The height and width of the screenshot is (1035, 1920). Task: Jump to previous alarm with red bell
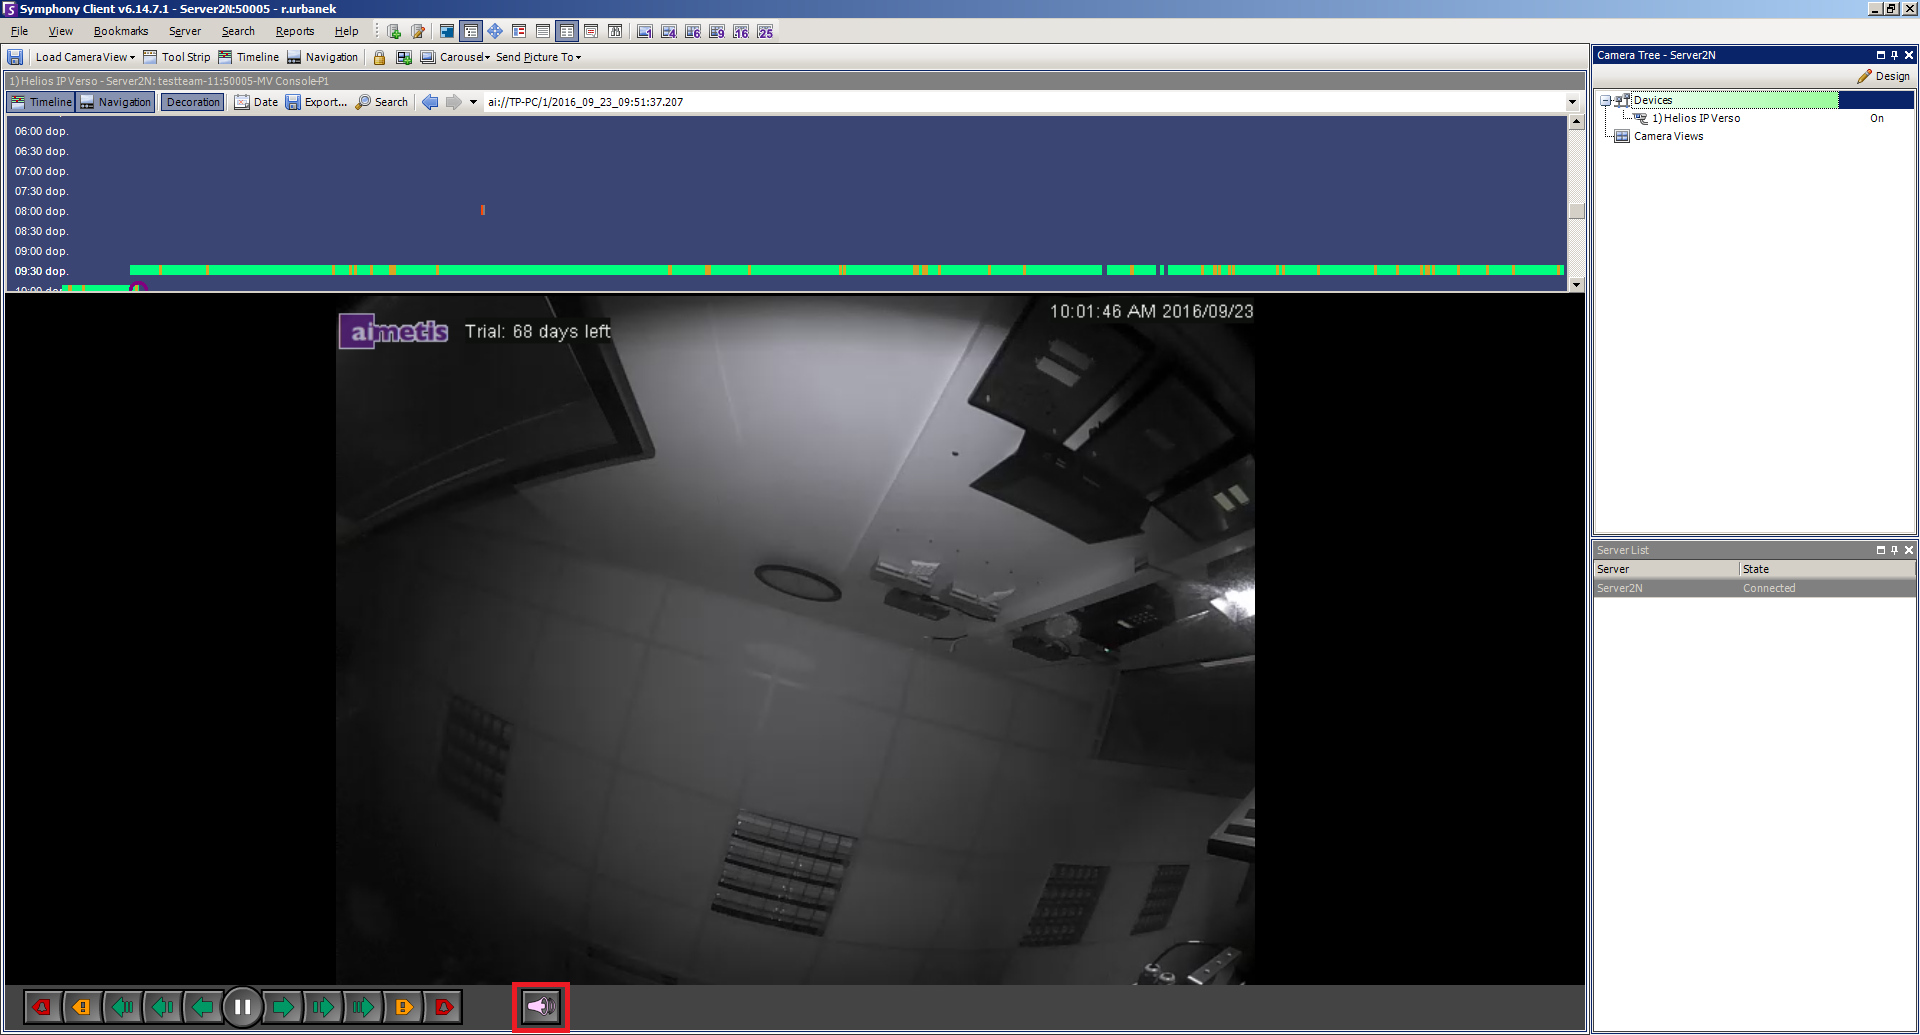tap(42, 1007)
